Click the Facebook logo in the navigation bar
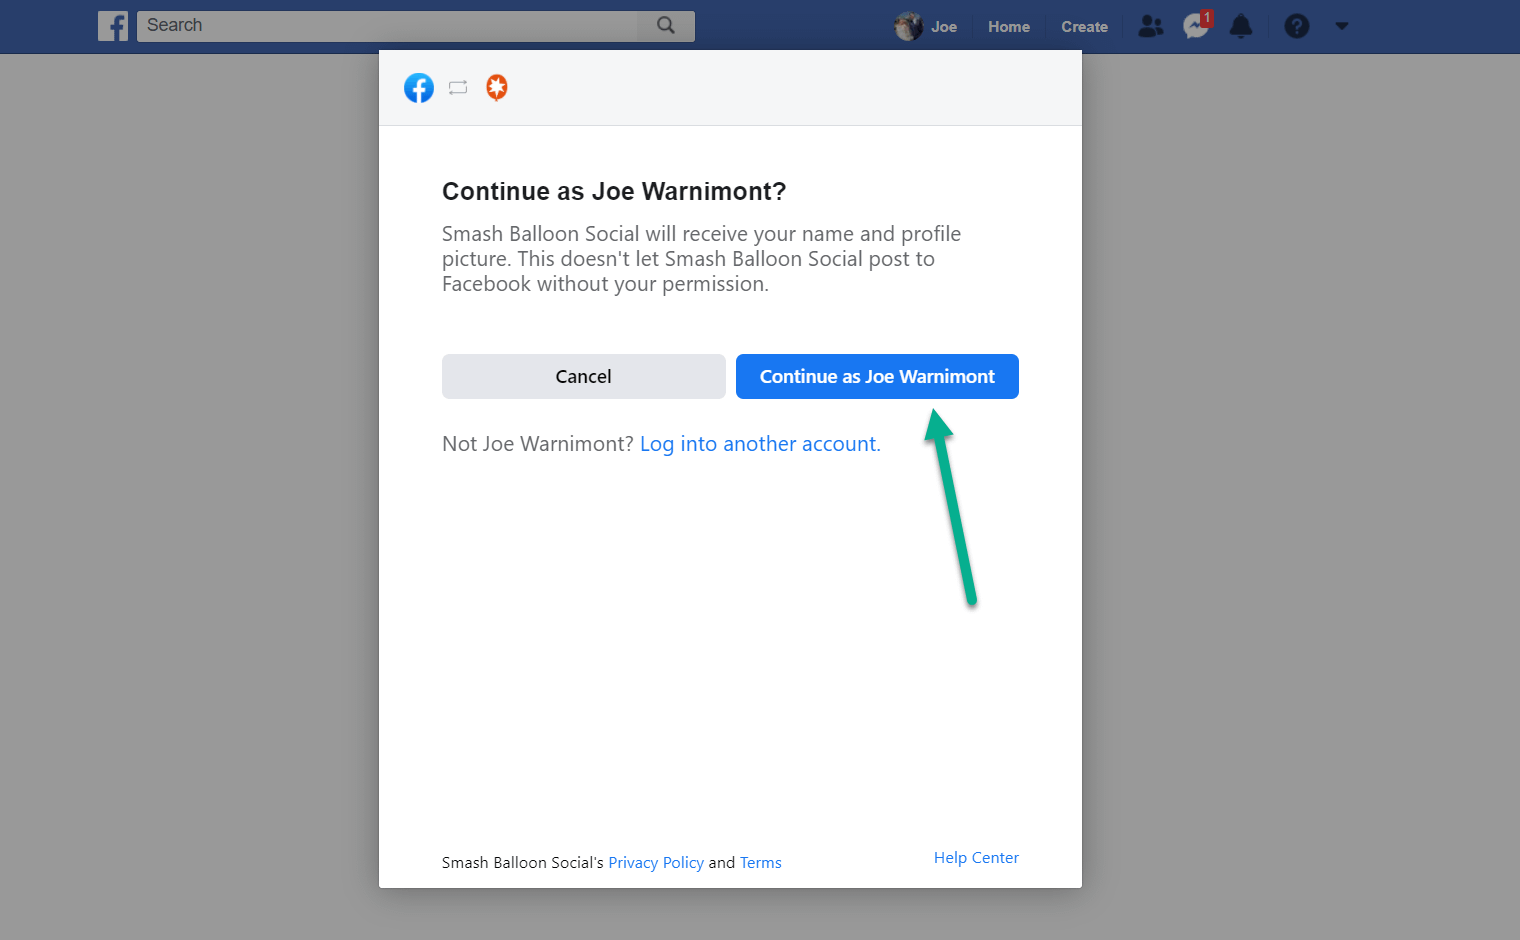The width and height of the screenshot is (1520, 940). coord(113,26)
